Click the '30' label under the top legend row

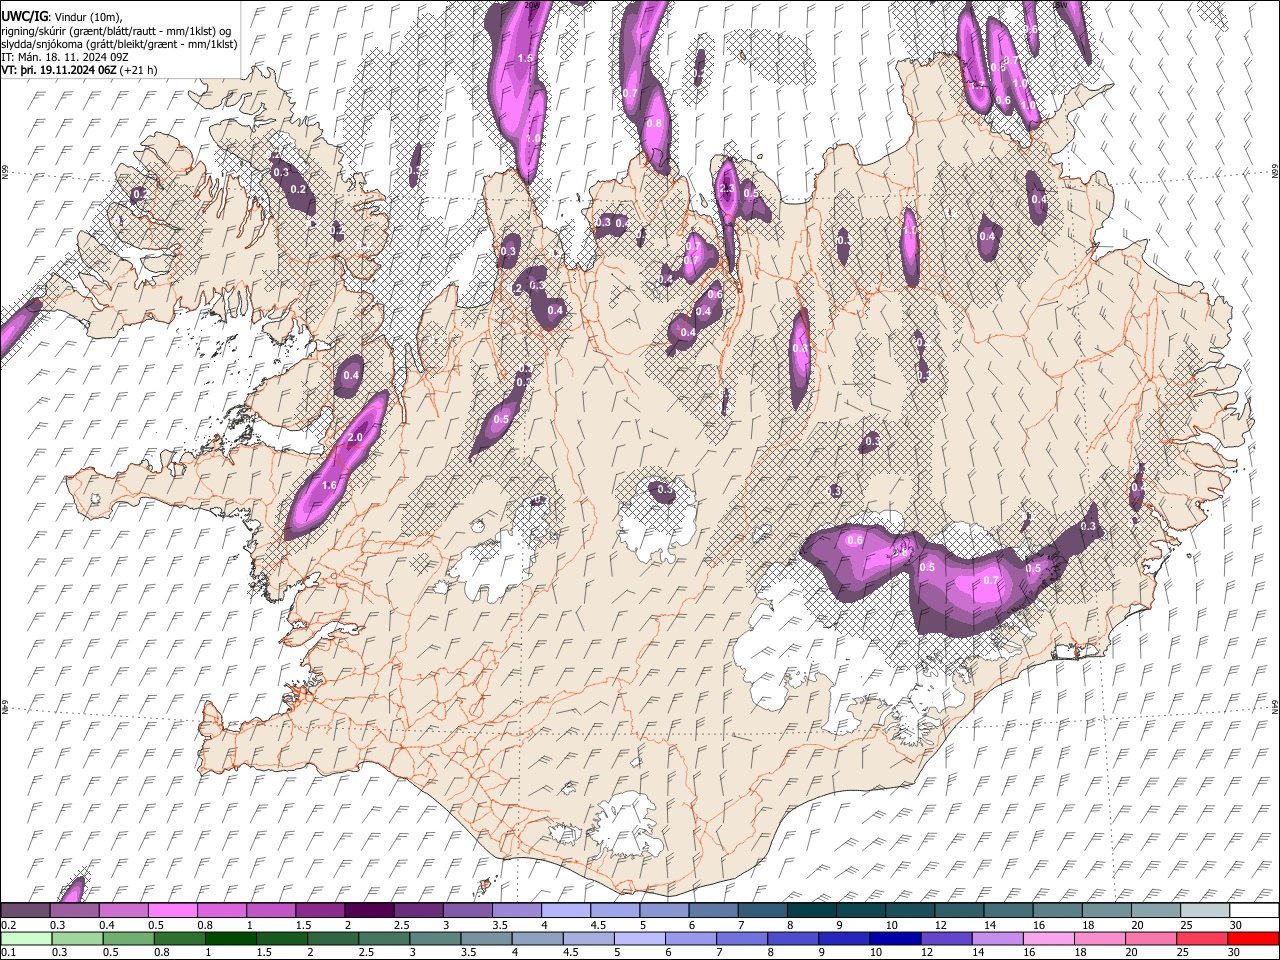(x=1236, y=925)
